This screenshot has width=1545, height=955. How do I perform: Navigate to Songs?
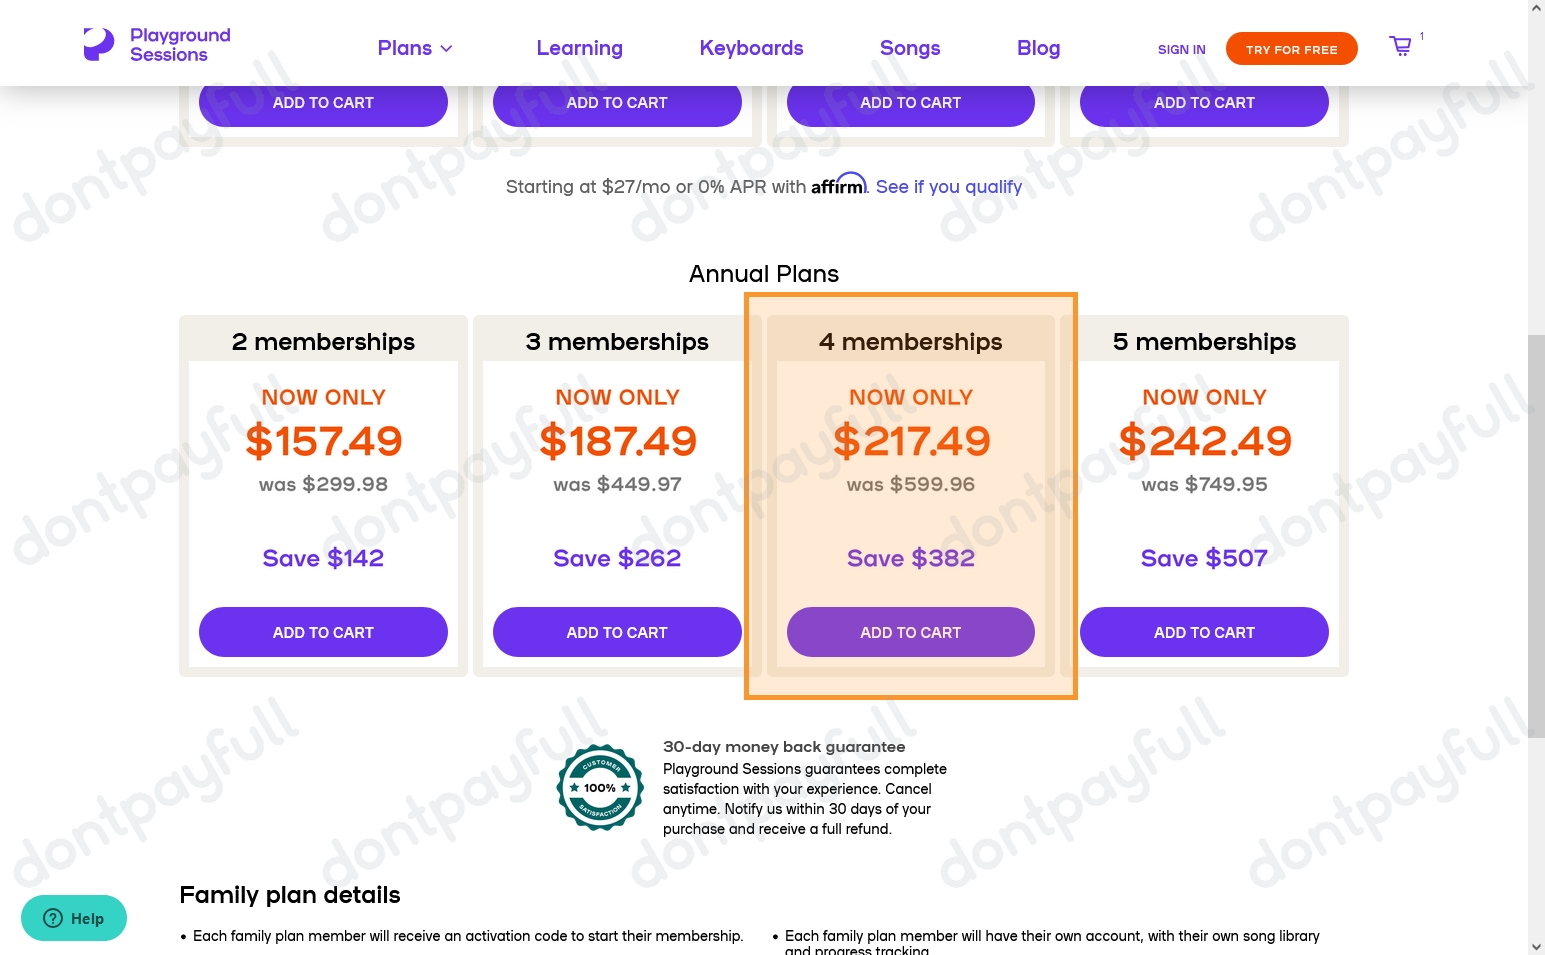(910, 48)
